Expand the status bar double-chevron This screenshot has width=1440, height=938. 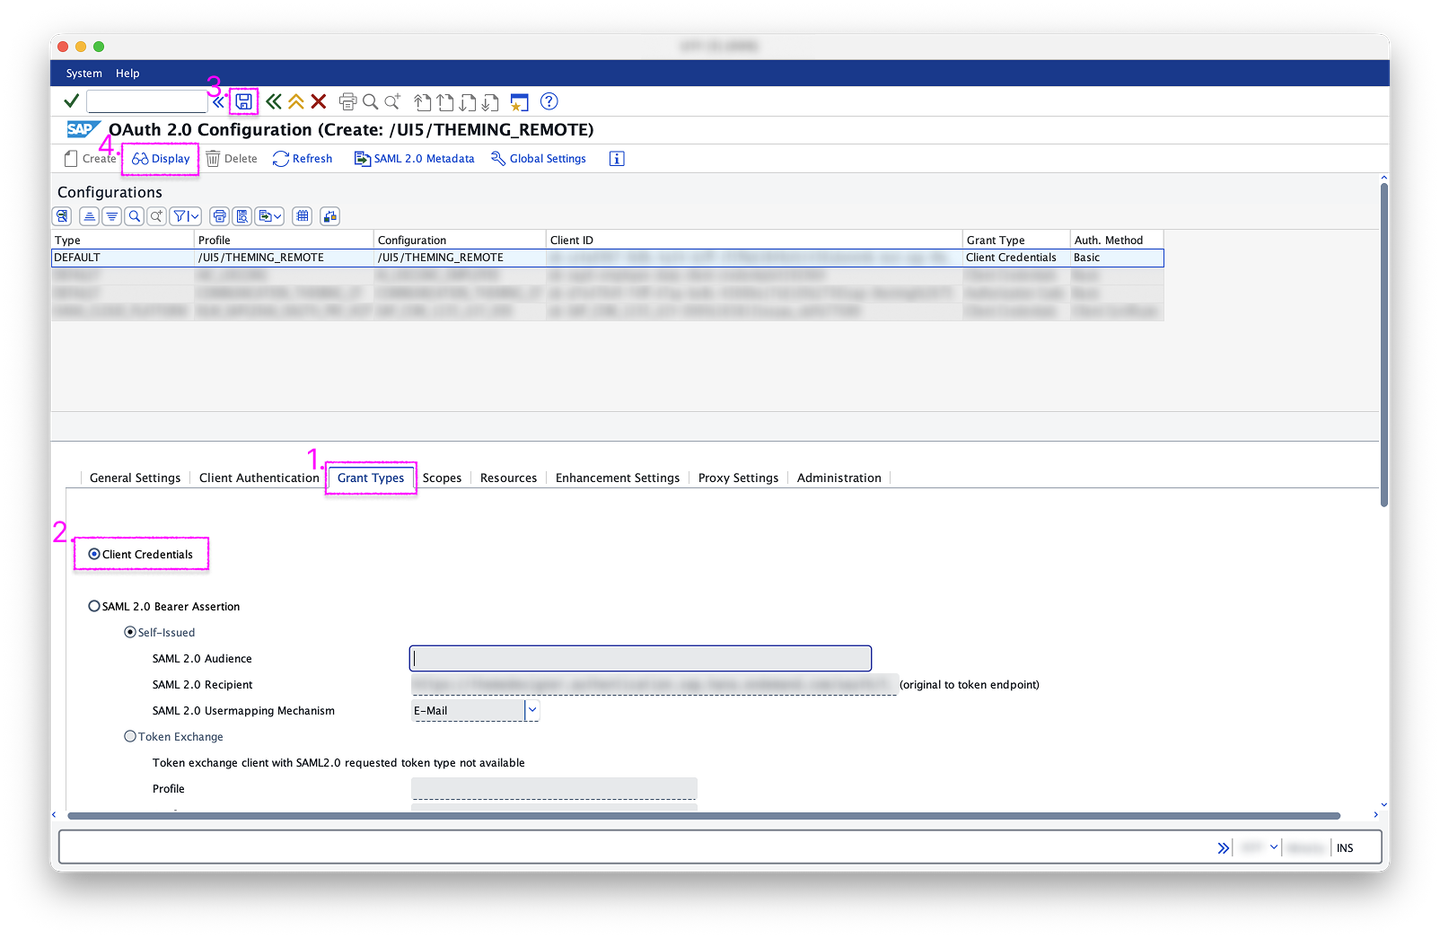[x=1223, y=848]
